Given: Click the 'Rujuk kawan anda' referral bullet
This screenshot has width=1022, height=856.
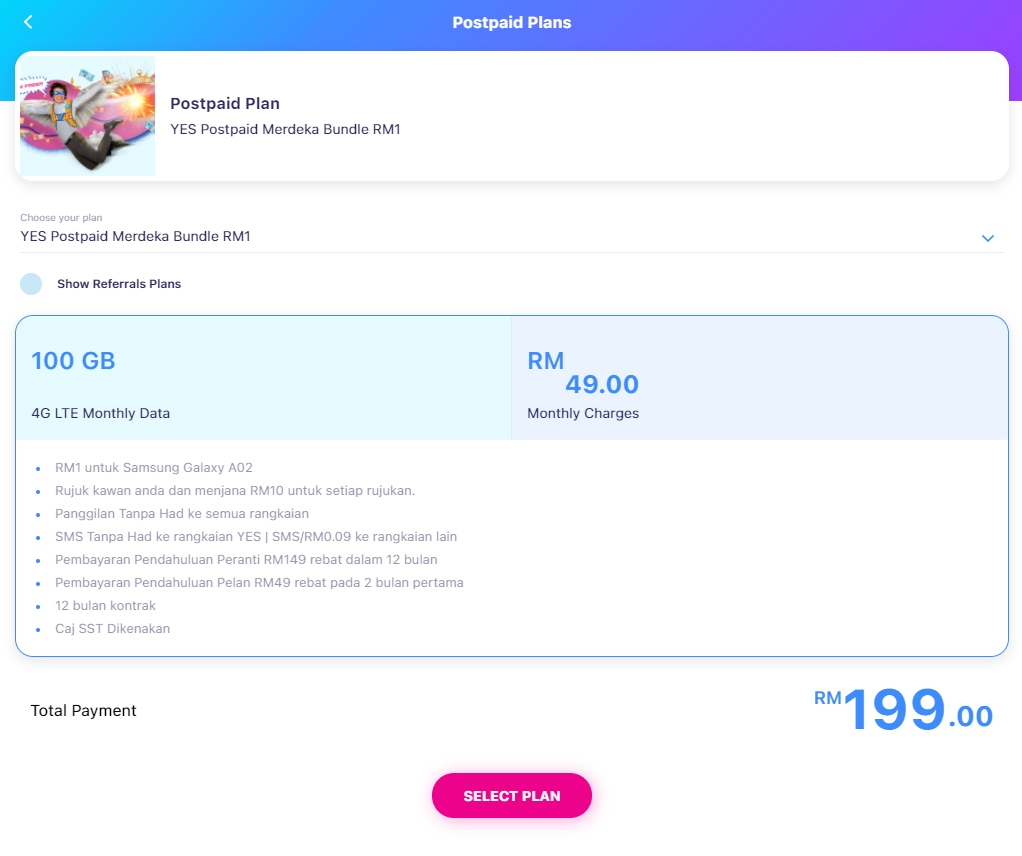Looking at the screenshot, I should click(x=235, y=490).
